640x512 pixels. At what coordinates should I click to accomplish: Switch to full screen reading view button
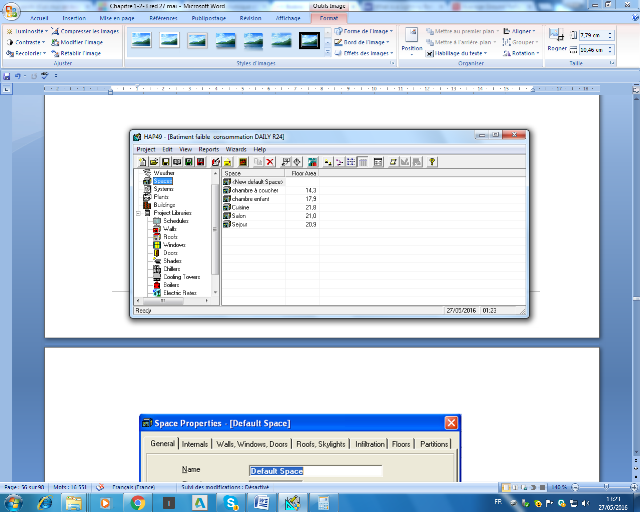(515, 487)
